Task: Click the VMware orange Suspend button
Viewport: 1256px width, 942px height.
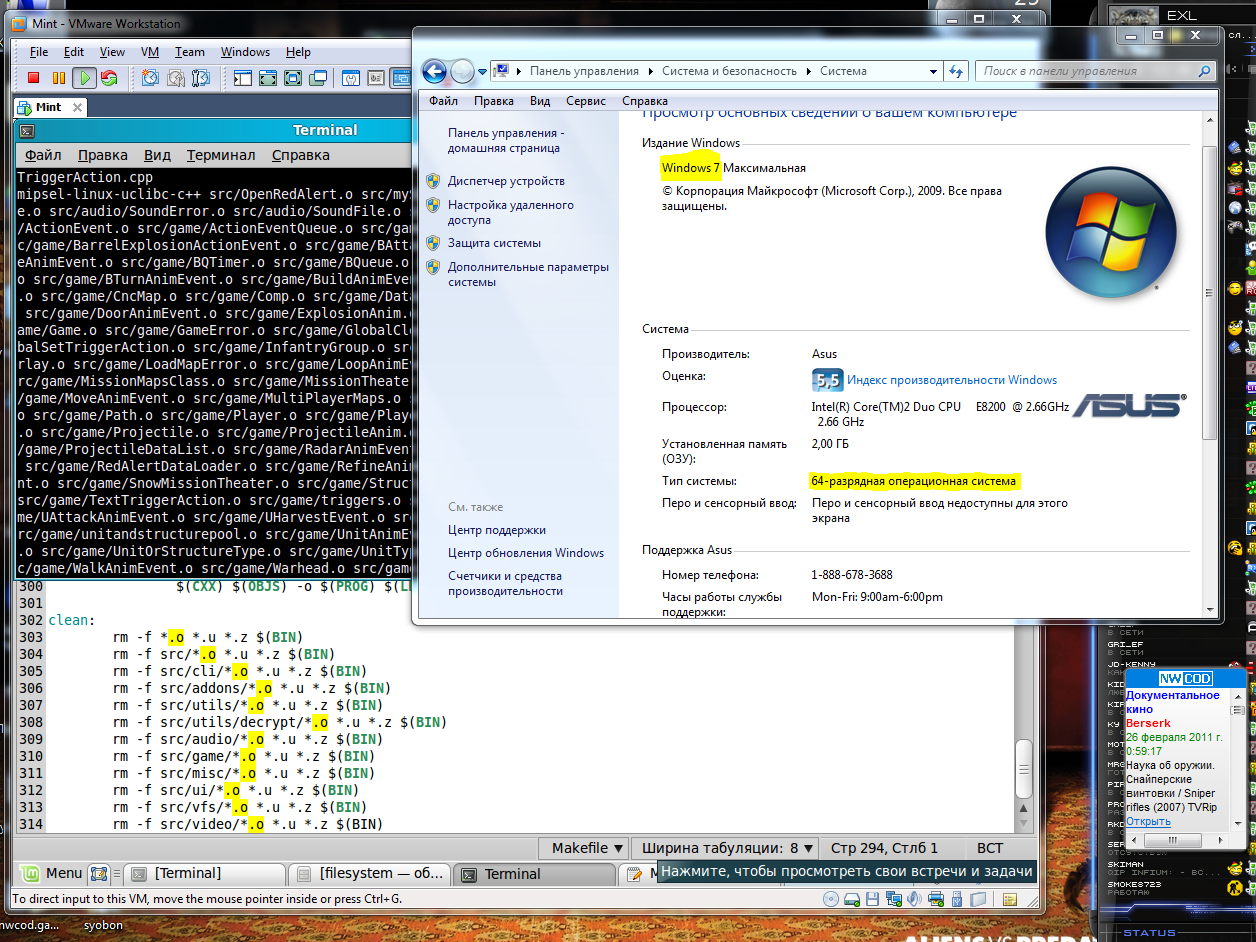Action: coord(59,78)
